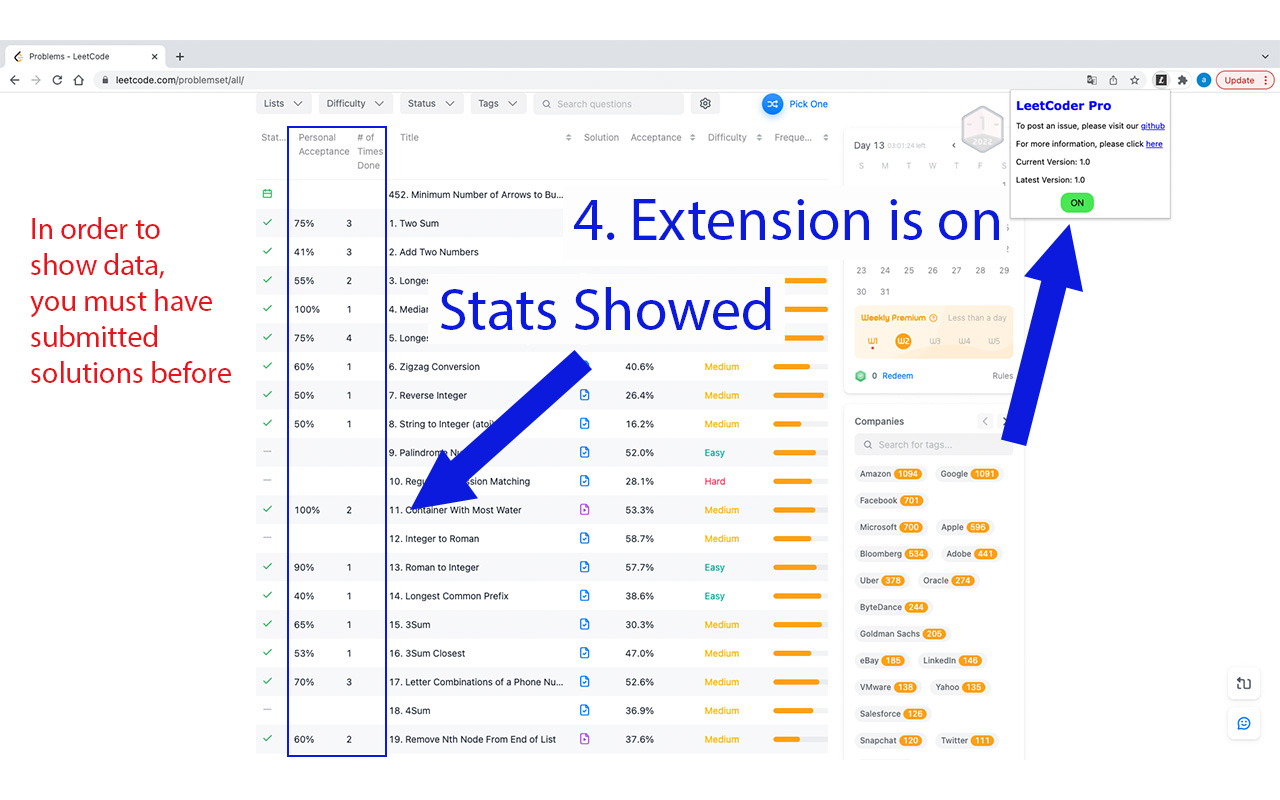This screenshot has height=800, width=1280.
Task: Open solution icon for 15. 3Sum
Action: (585, 625)
